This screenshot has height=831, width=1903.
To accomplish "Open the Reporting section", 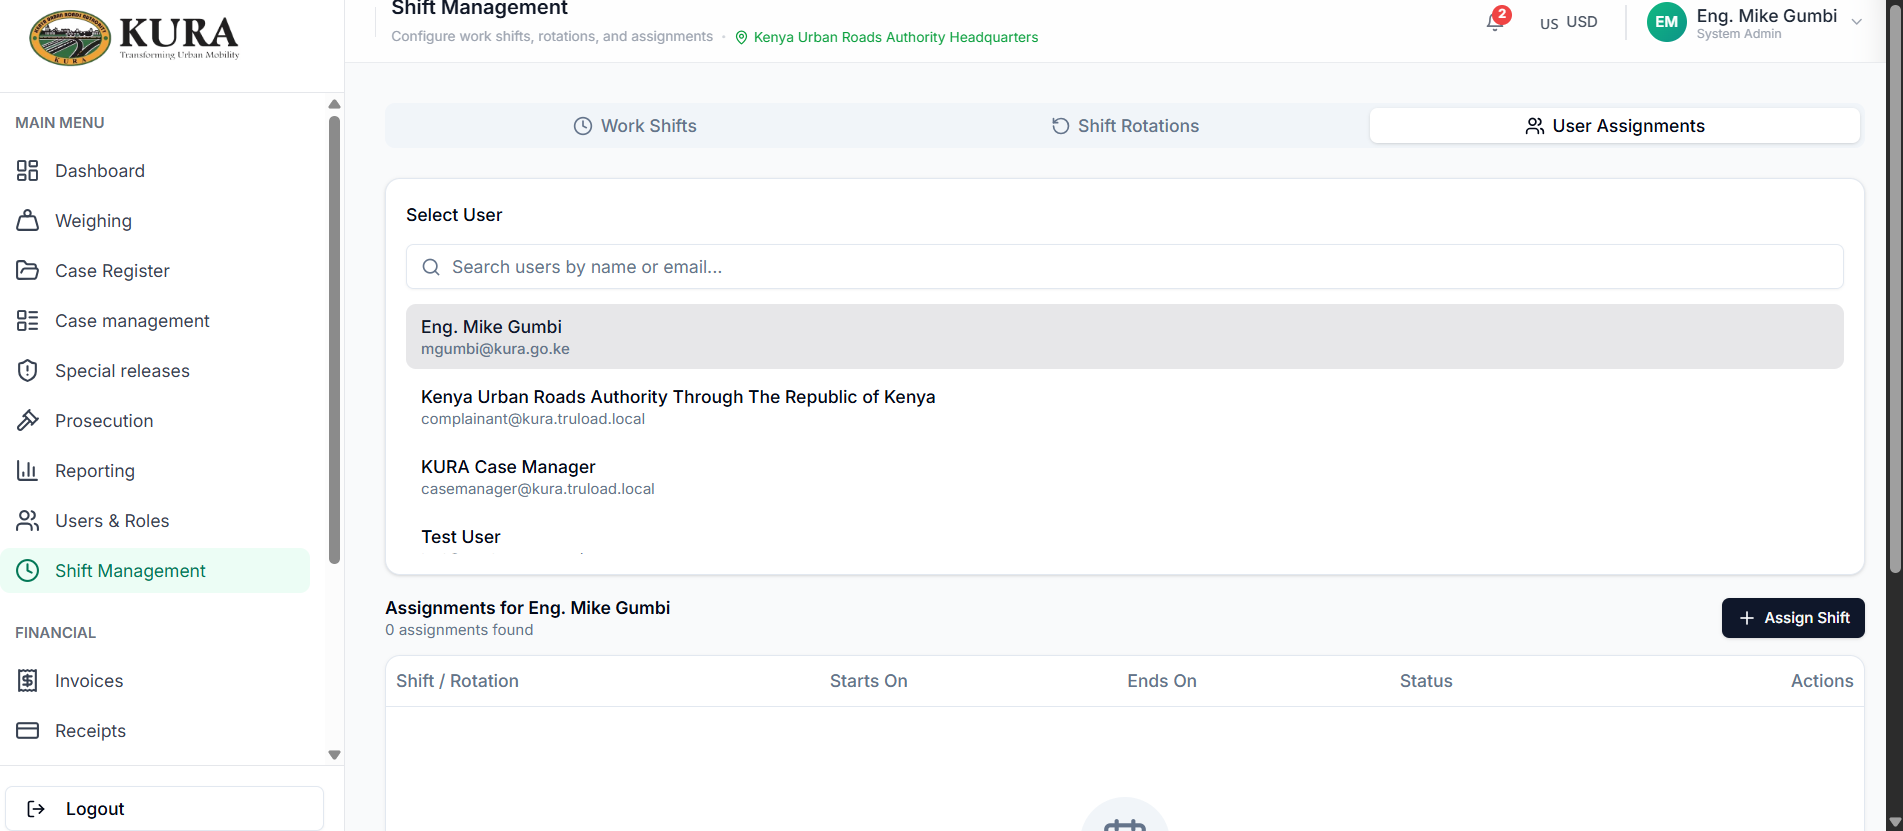I will 155,471.
